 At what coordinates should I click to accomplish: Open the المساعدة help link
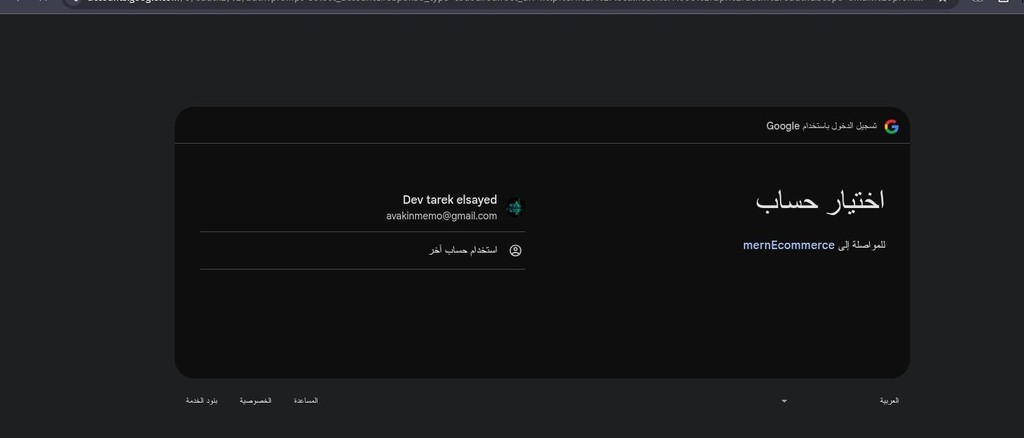[306, 400]
